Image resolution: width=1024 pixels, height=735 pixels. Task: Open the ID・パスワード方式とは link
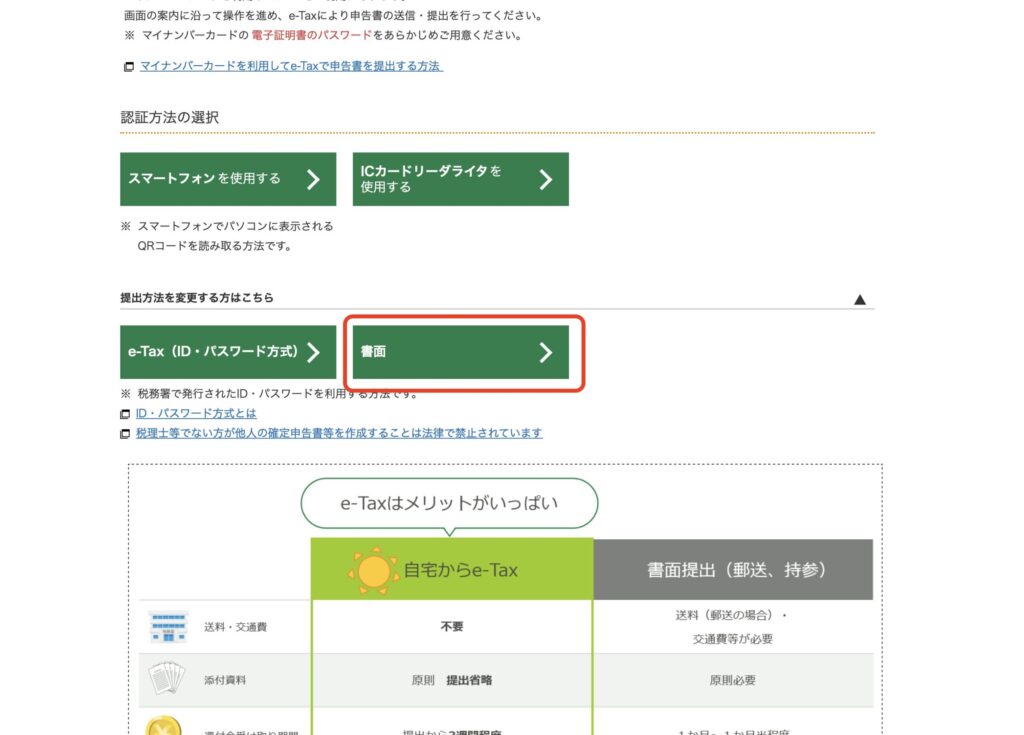(x=196, y=414)
